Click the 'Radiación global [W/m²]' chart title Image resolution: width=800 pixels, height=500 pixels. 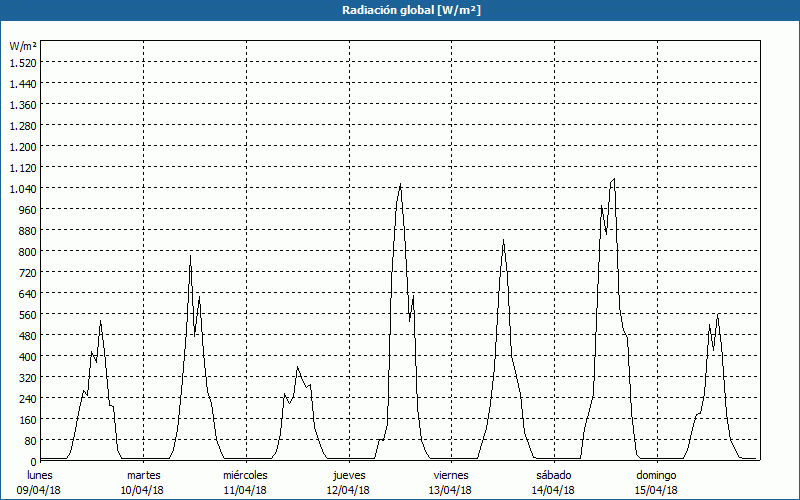(400, 10)
